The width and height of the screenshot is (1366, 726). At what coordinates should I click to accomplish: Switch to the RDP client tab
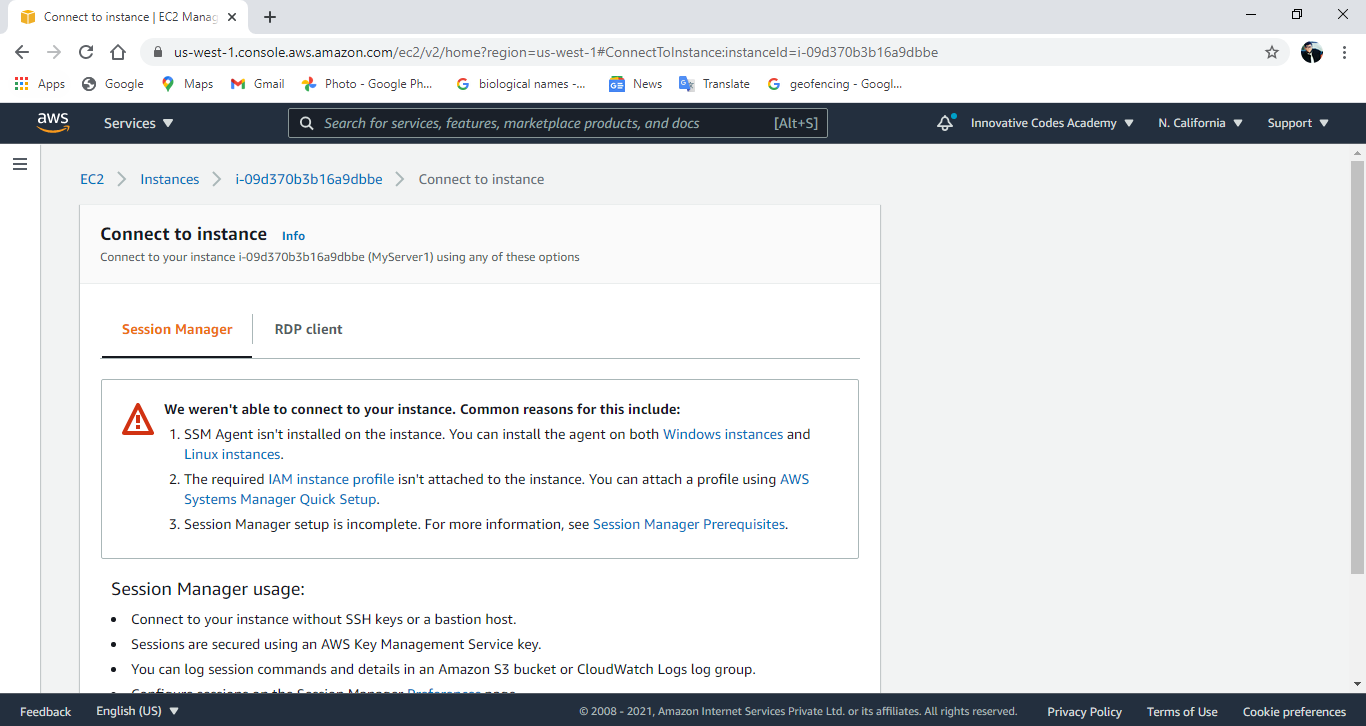pos(308,328)
